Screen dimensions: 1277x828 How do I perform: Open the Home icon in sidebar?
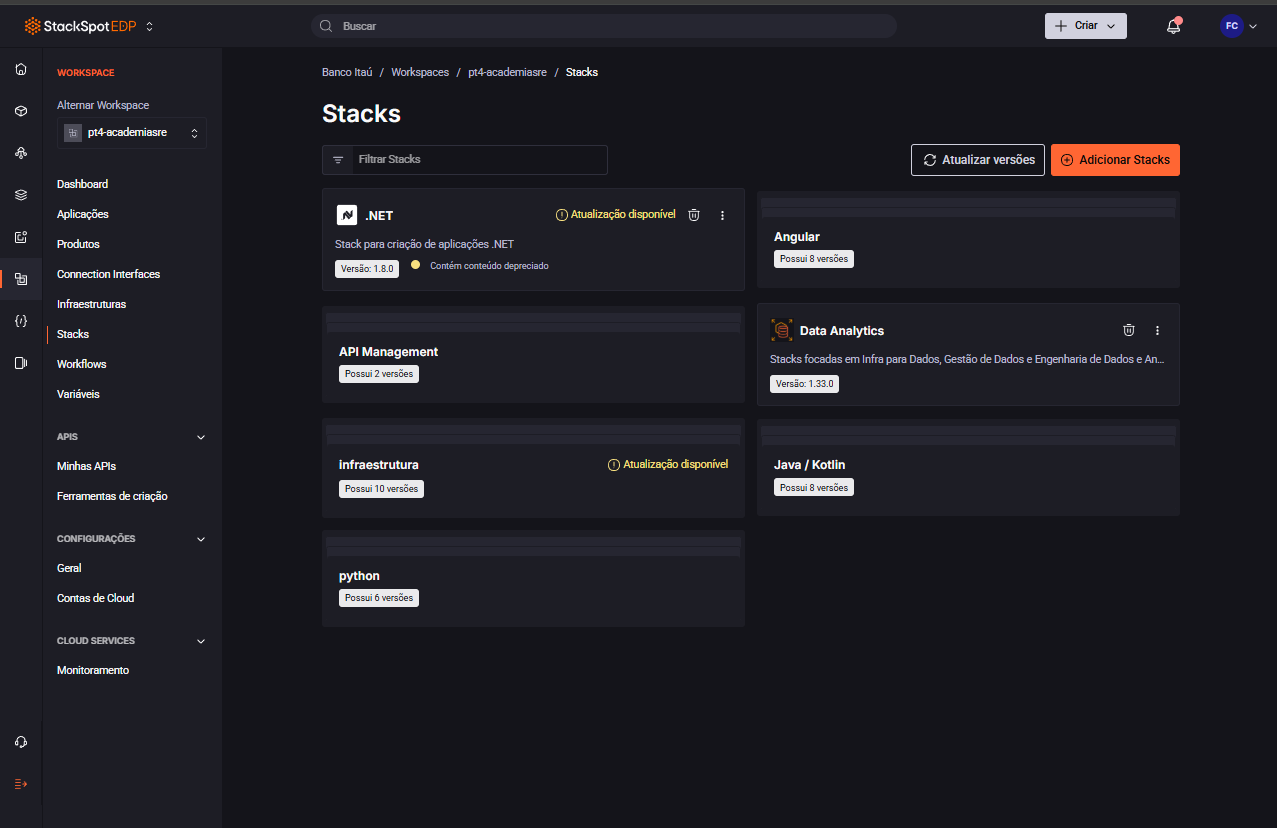[20, 68]
